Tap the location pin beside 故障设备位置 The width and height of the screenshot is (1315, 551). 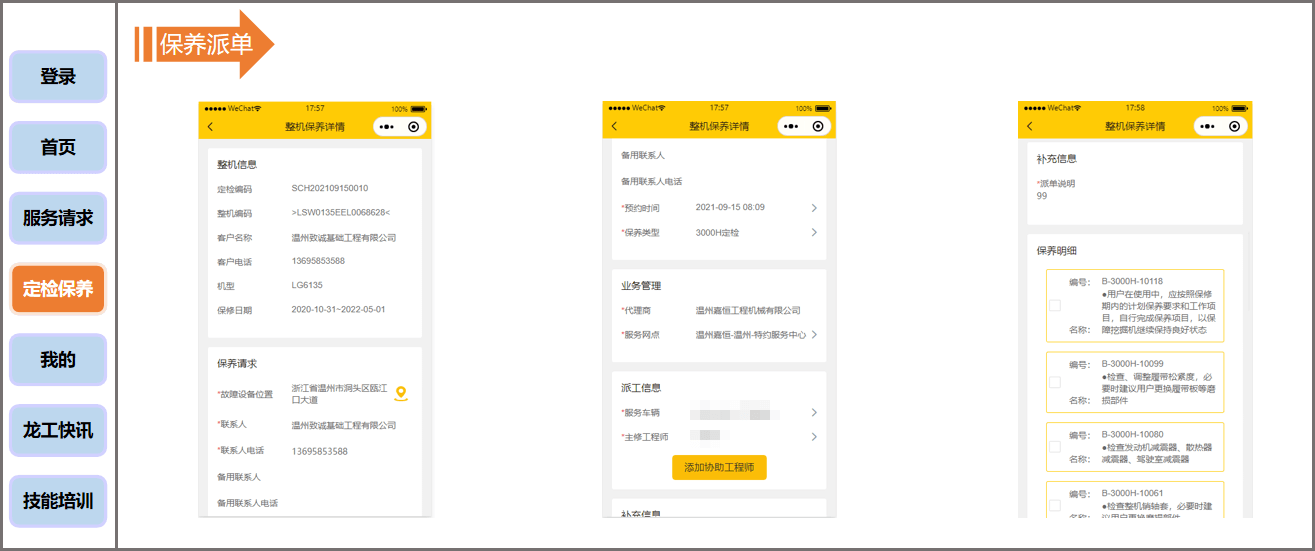(x=401, y=394)
